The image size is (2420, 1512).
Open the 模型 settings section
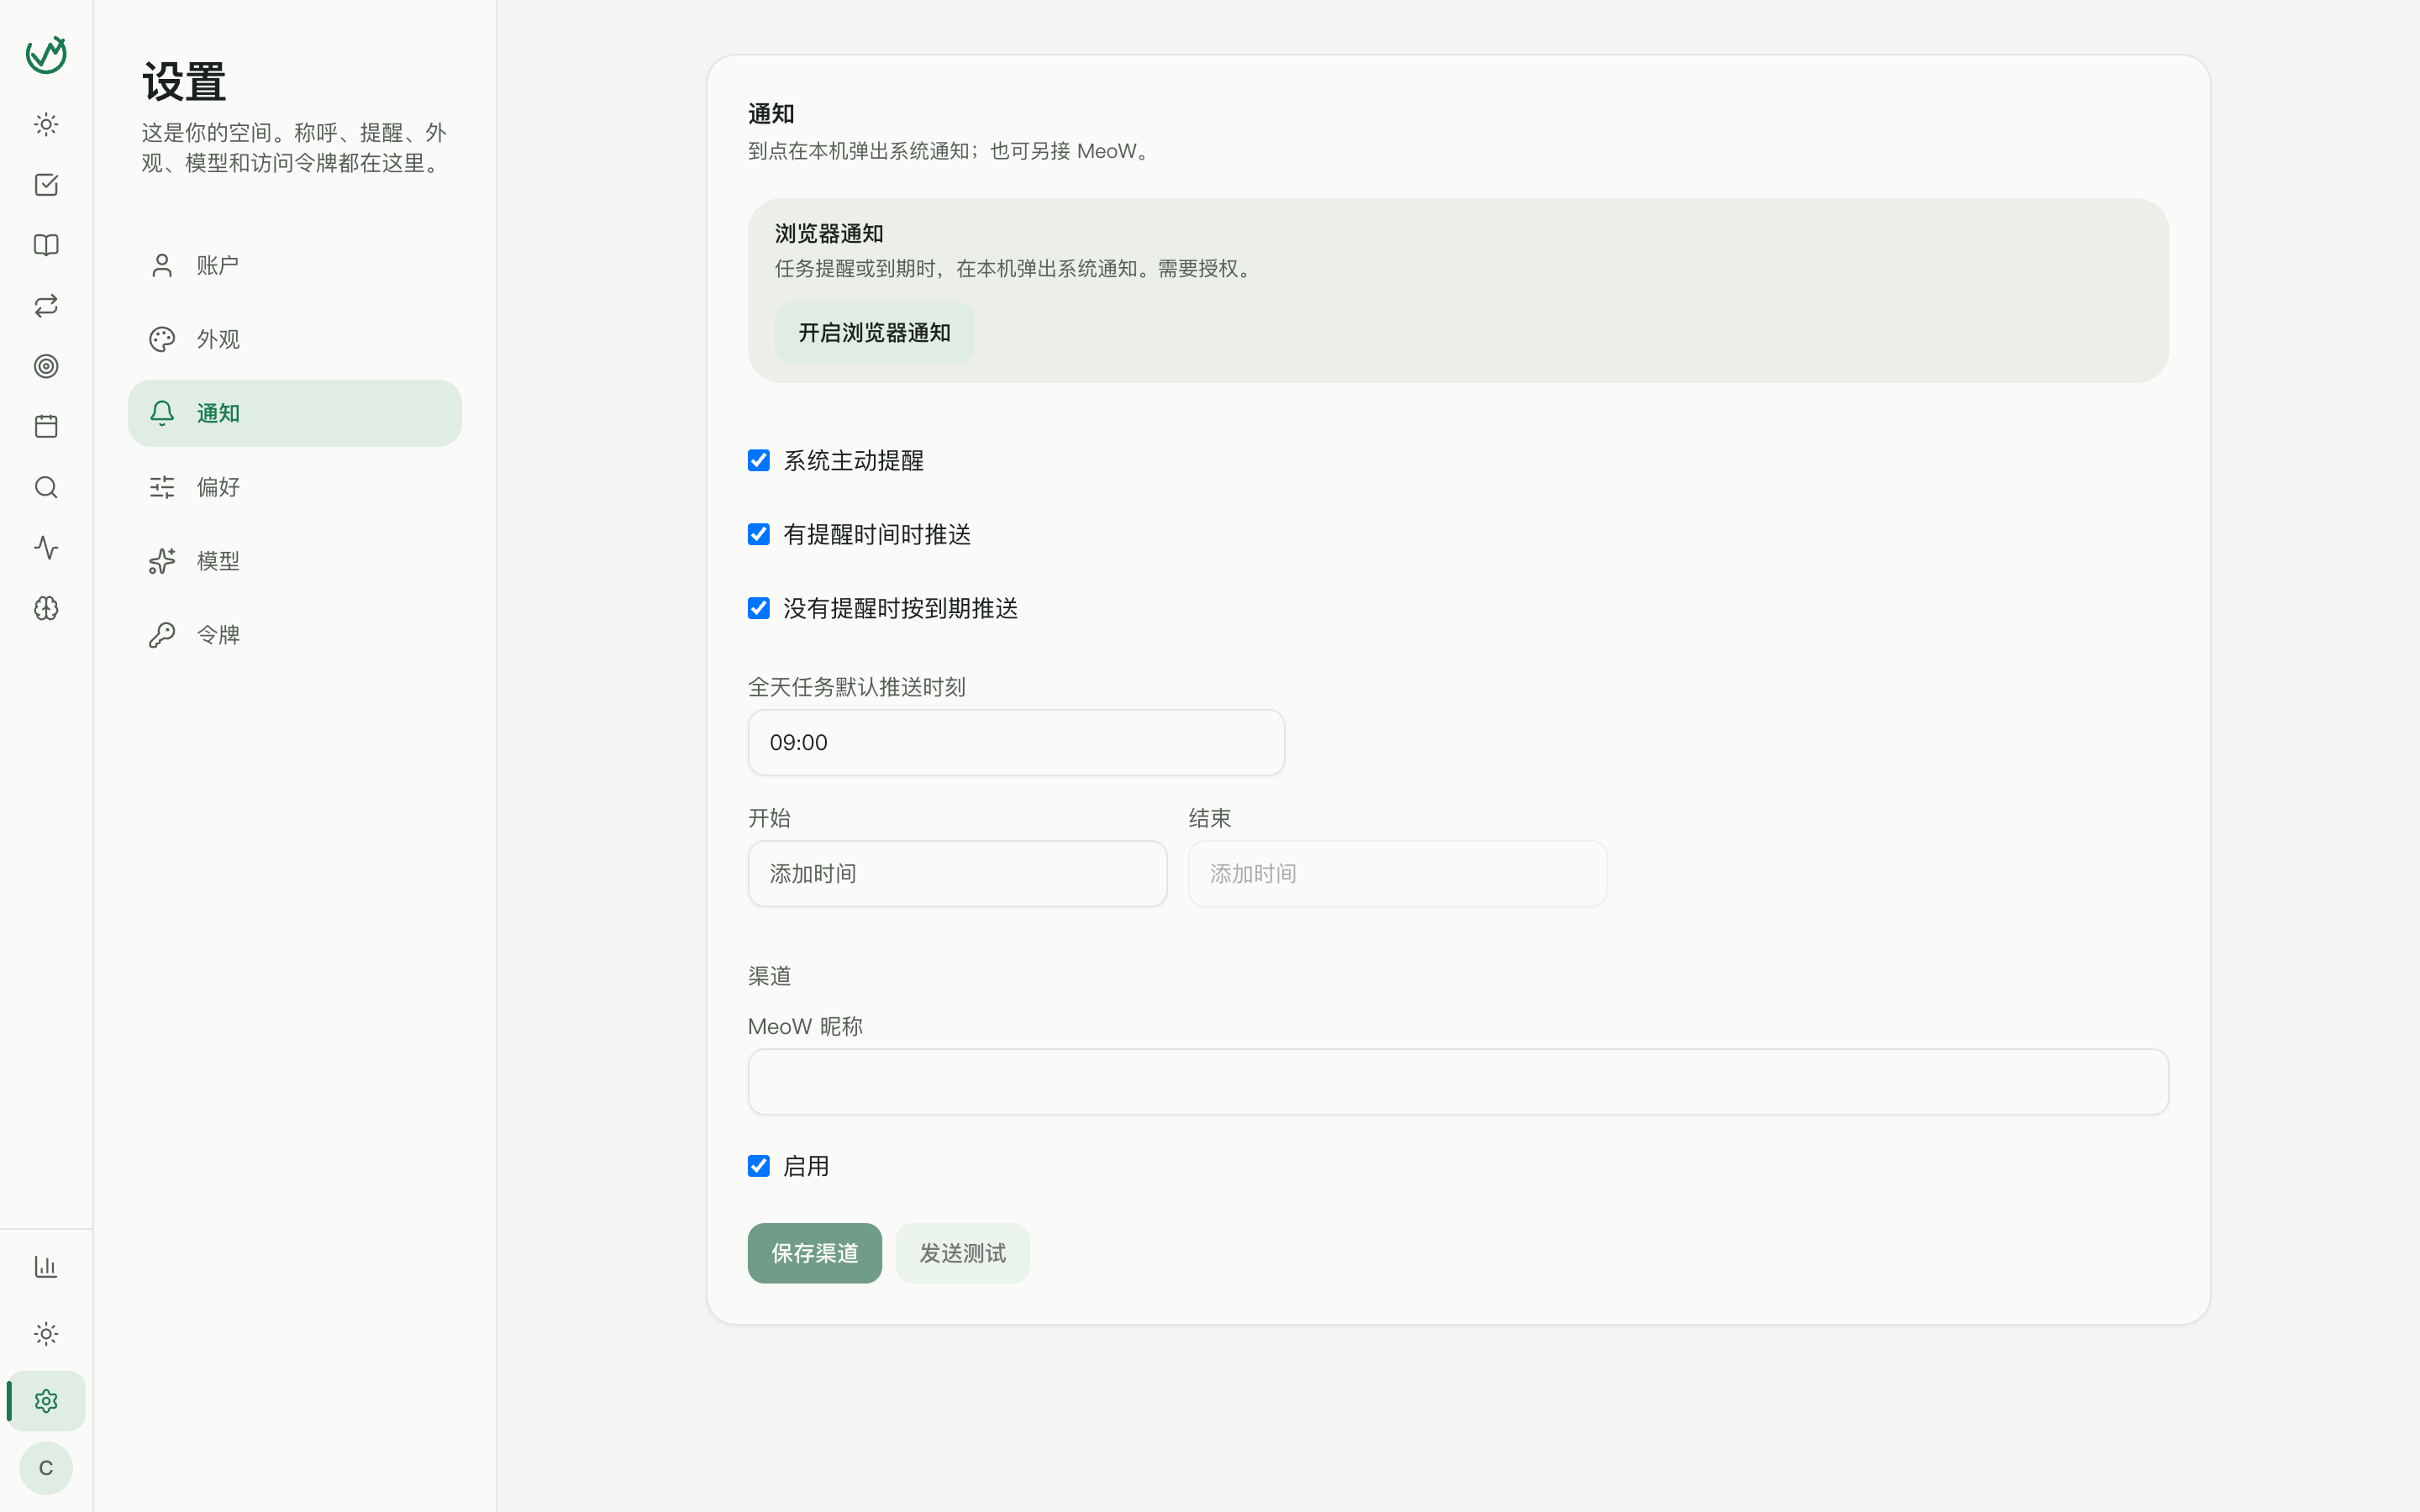295,561
